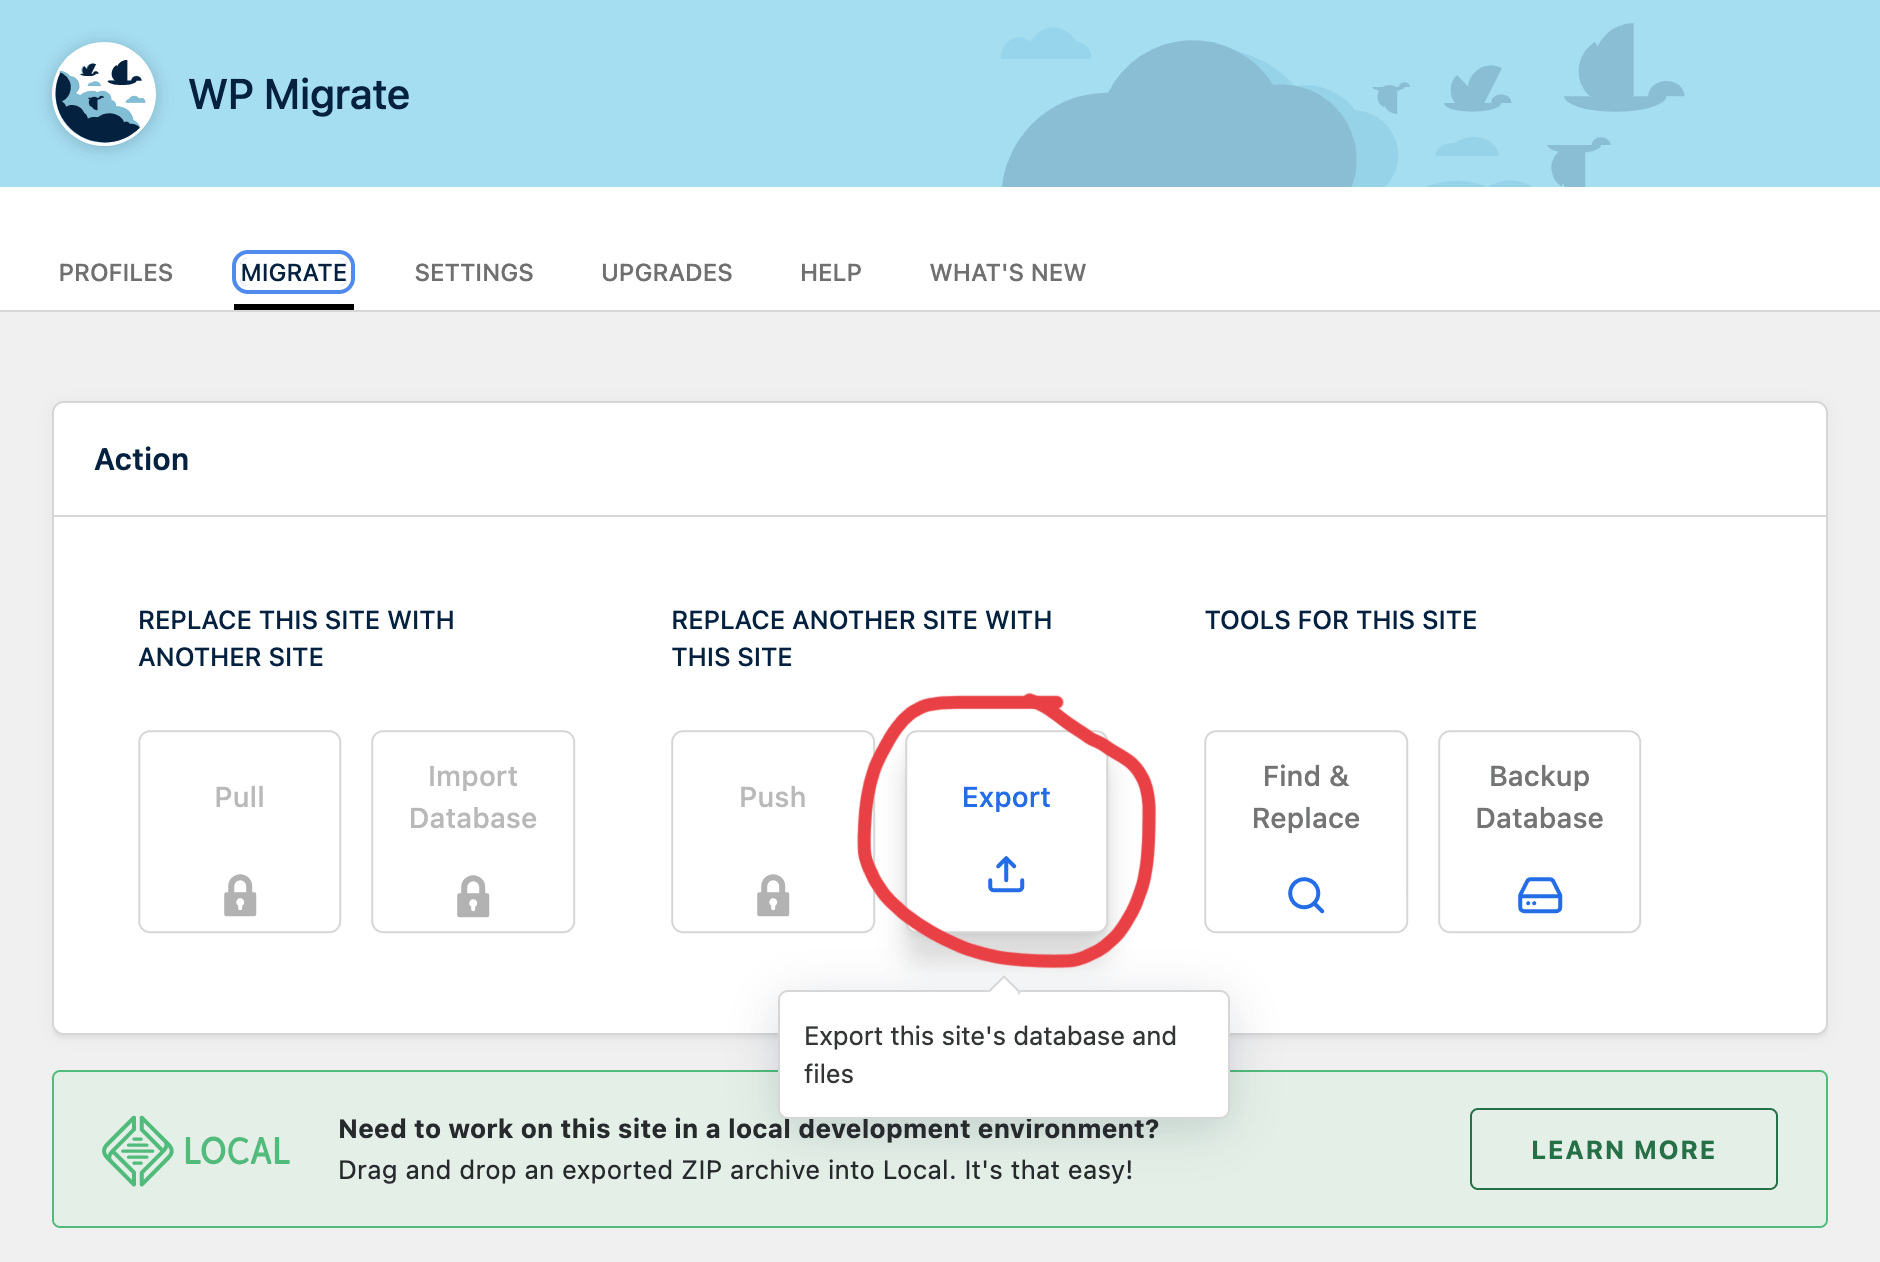Select the Migrate tab
This screenshot has width=1880, height=1262.
(x=294, y=273)
